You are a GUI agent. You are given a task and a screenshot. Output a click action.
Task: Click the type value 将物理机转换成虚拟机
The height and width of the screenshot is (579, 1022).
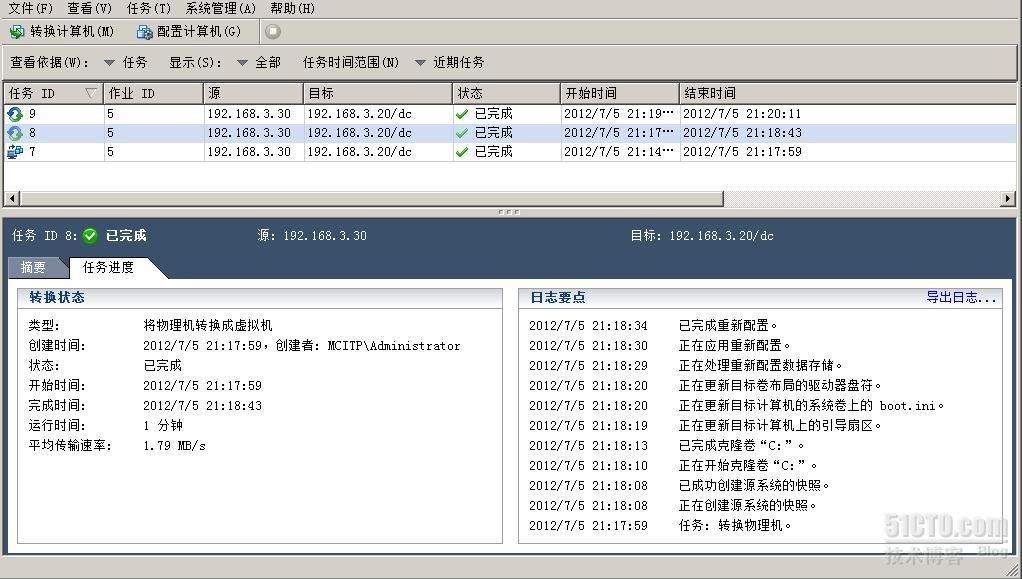(208, 325)
